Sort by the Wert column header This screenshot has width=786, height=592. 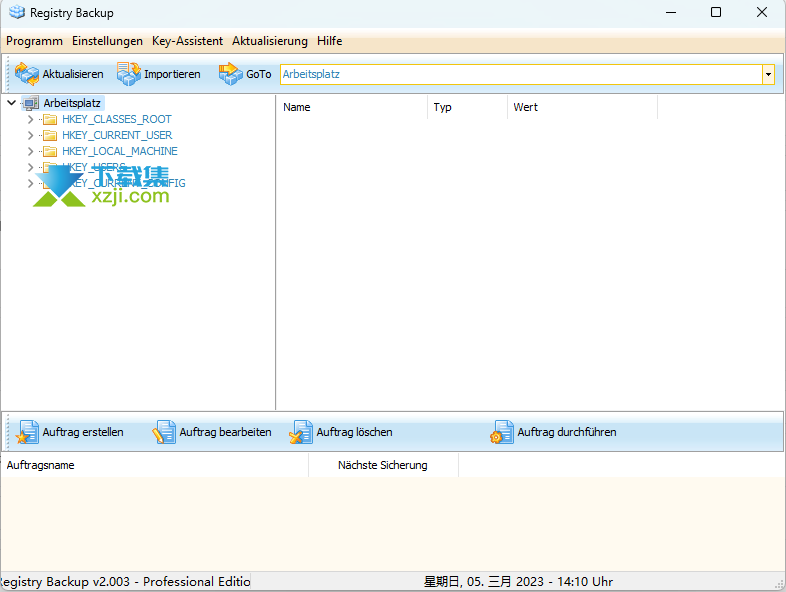(x=582, y=107)
